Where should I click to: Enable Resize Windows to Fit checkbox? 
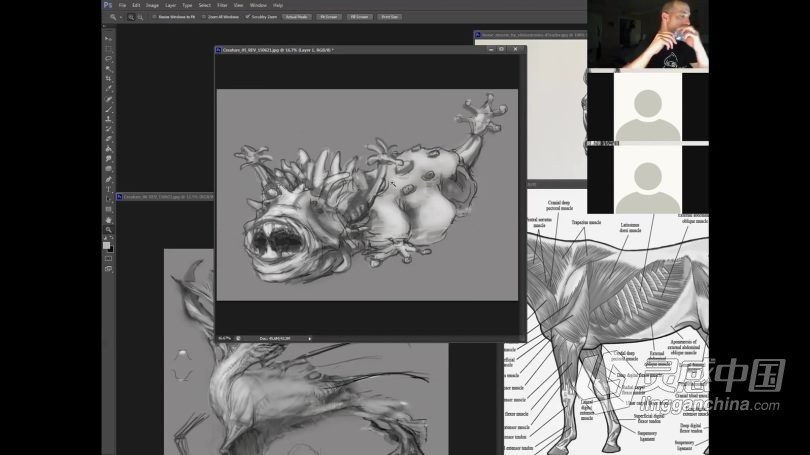[154, 17]
